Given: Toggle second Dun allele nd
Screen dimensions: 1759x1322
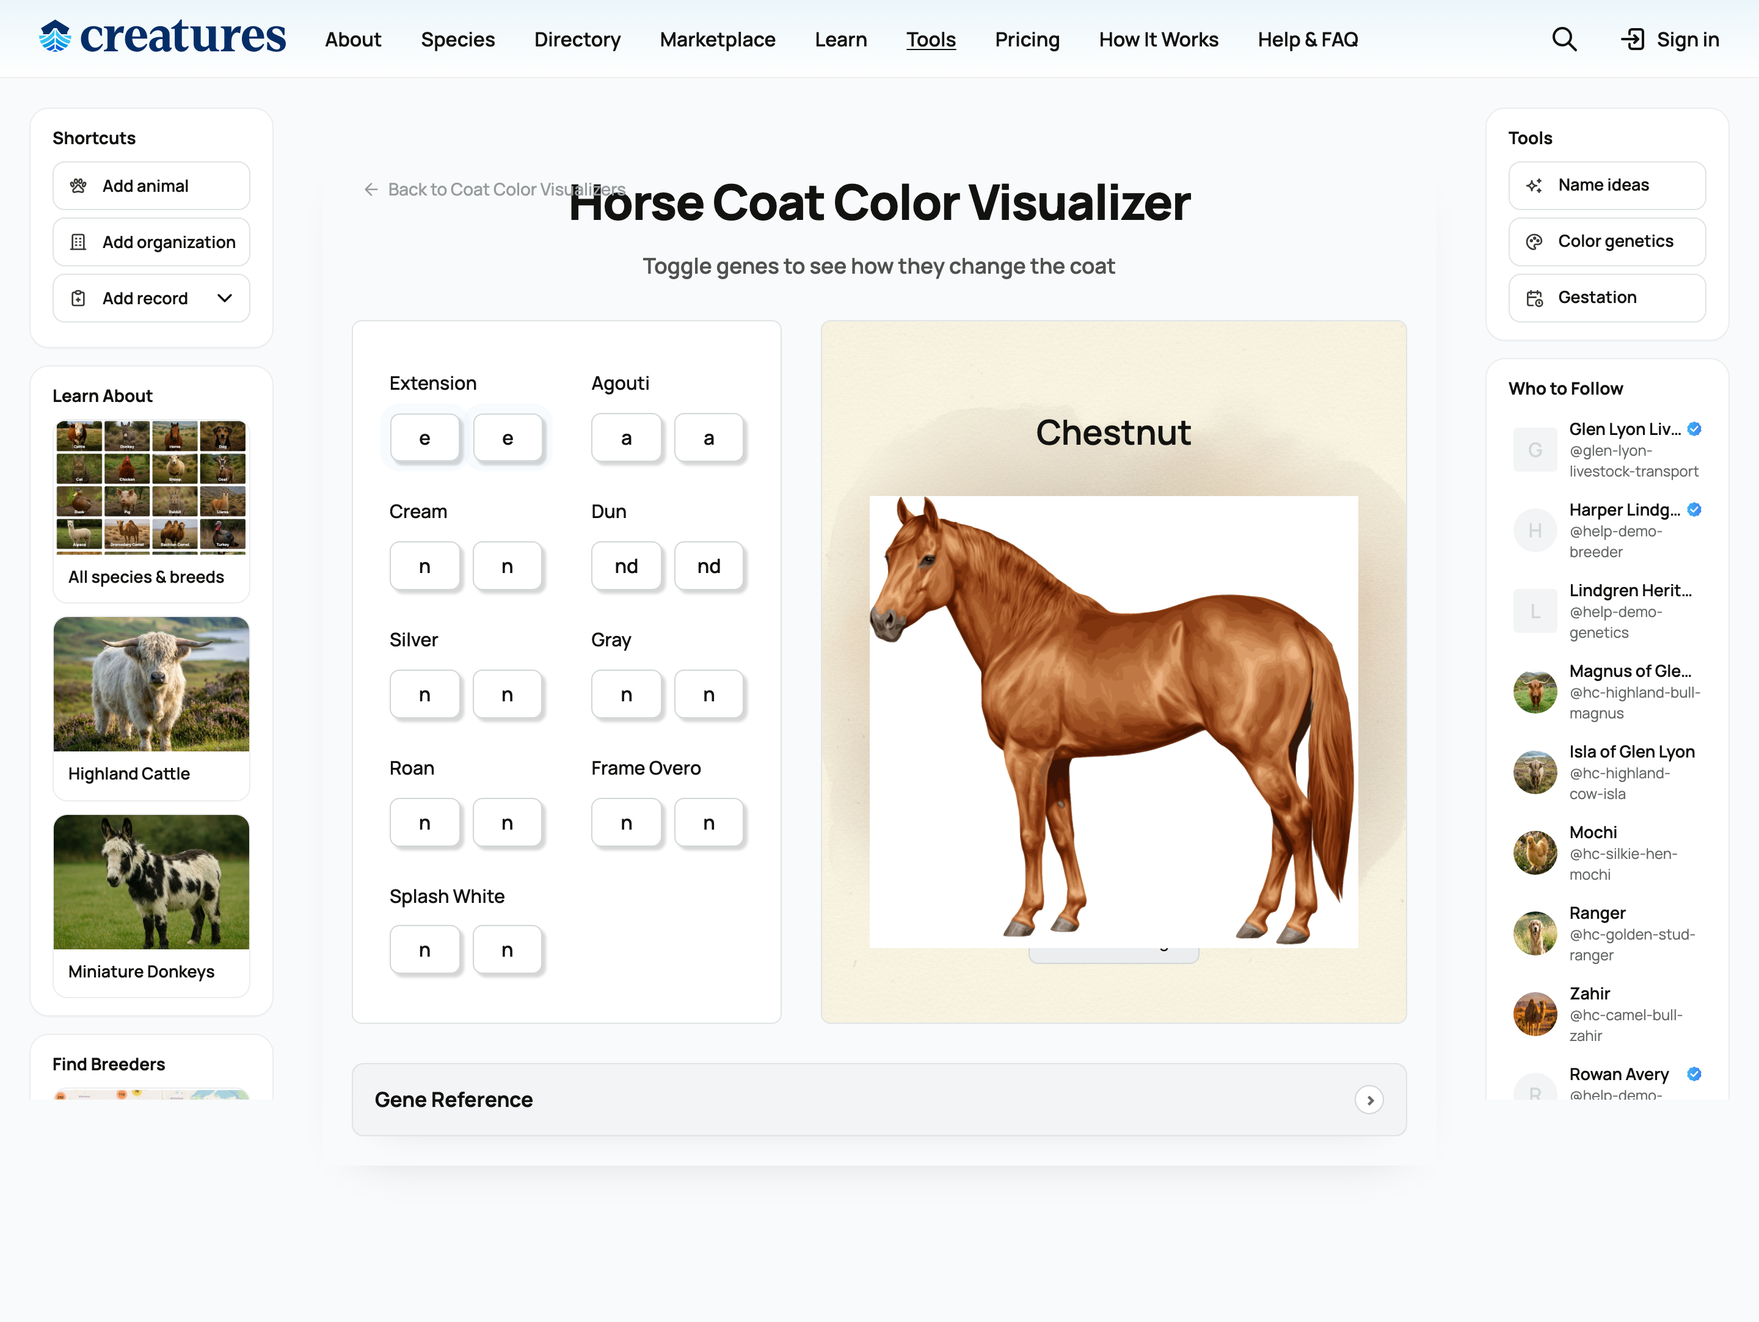Looking at the screenshot, I should coord(709,566).
